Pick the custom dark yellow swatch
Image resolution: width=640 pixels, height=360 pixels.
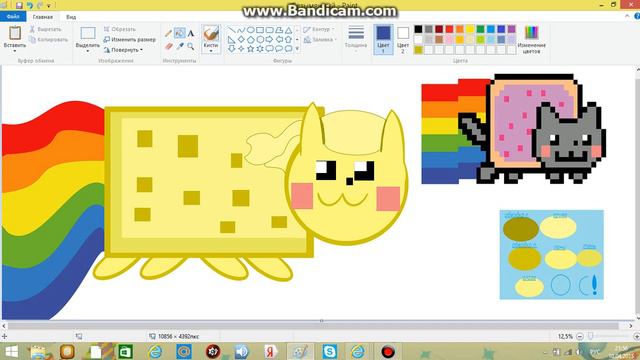click(418, 50)
